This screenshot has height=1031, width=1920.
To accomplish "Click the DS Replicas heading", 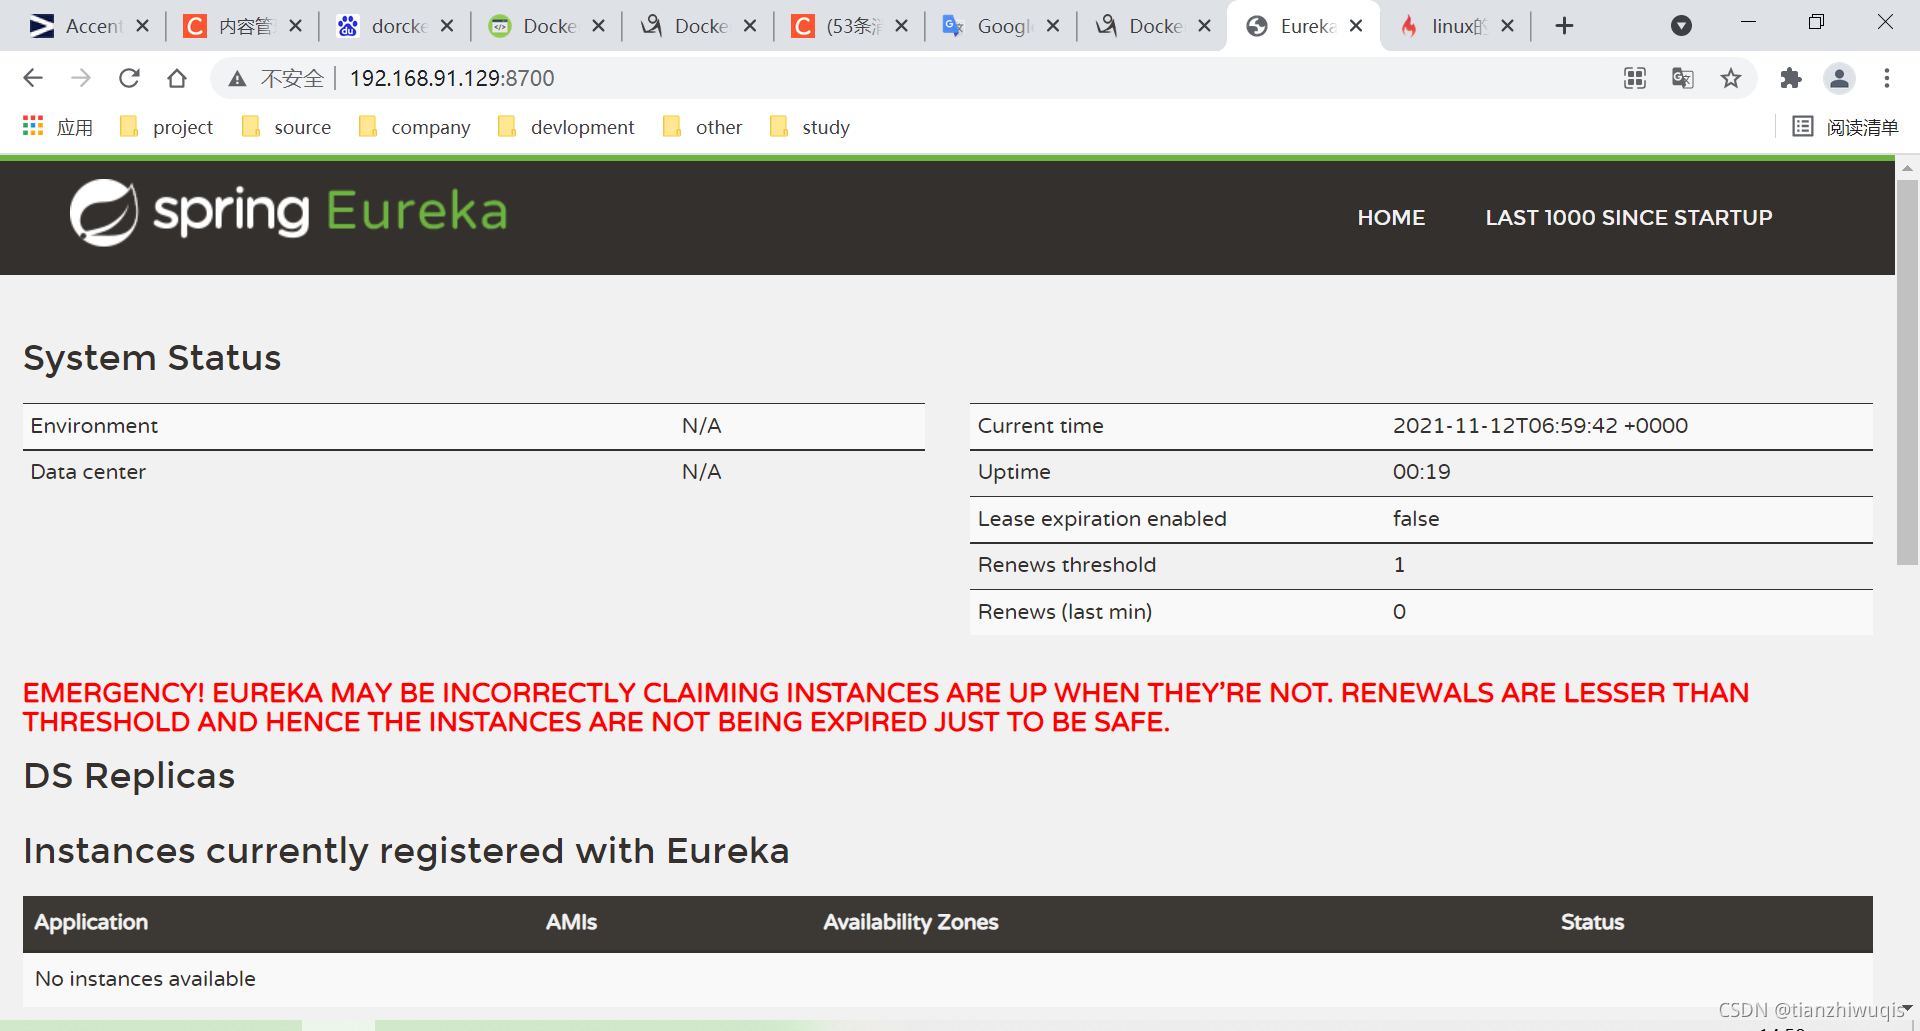I will pyautogui.click(x=129, y=776).
